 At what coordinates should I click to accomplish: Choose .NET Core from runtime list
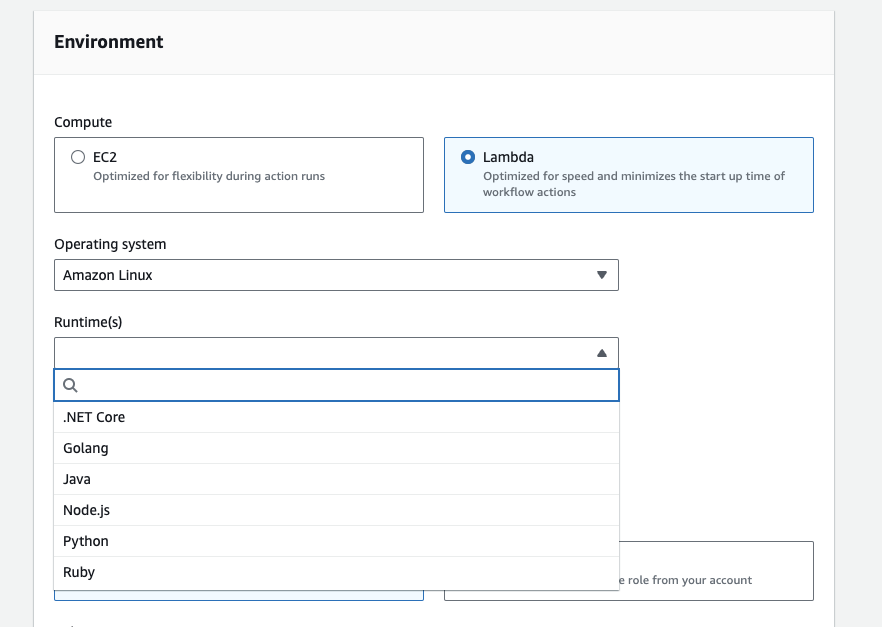tap(94, 417)
